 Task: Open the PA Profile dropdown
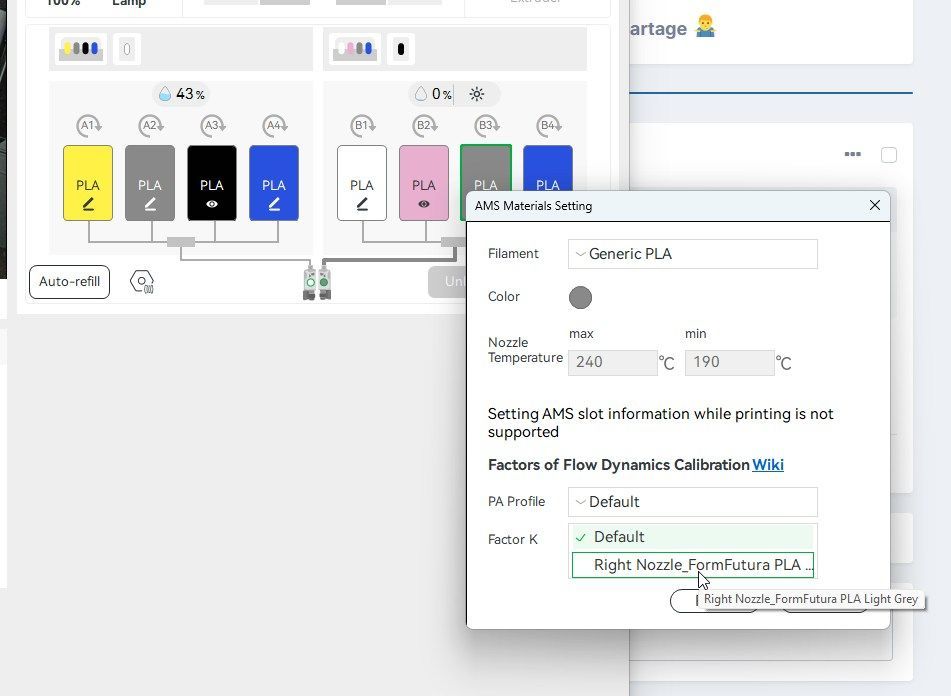(693, 502)
